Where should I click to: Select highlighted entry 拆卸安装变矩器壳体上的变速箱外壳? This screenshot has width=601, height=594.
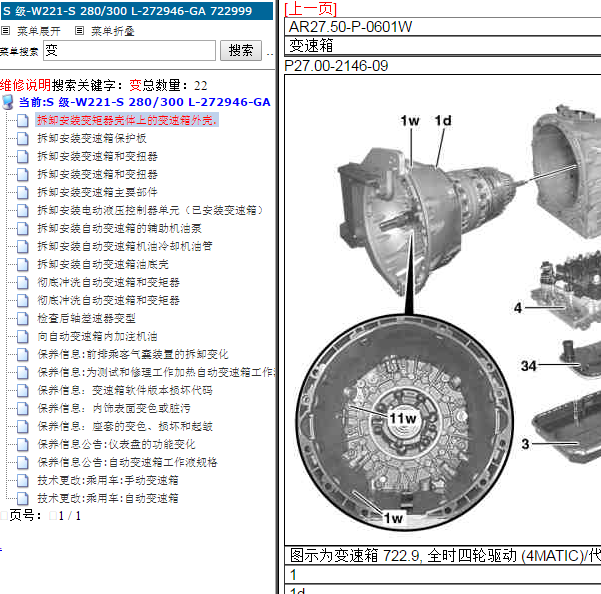127,120
